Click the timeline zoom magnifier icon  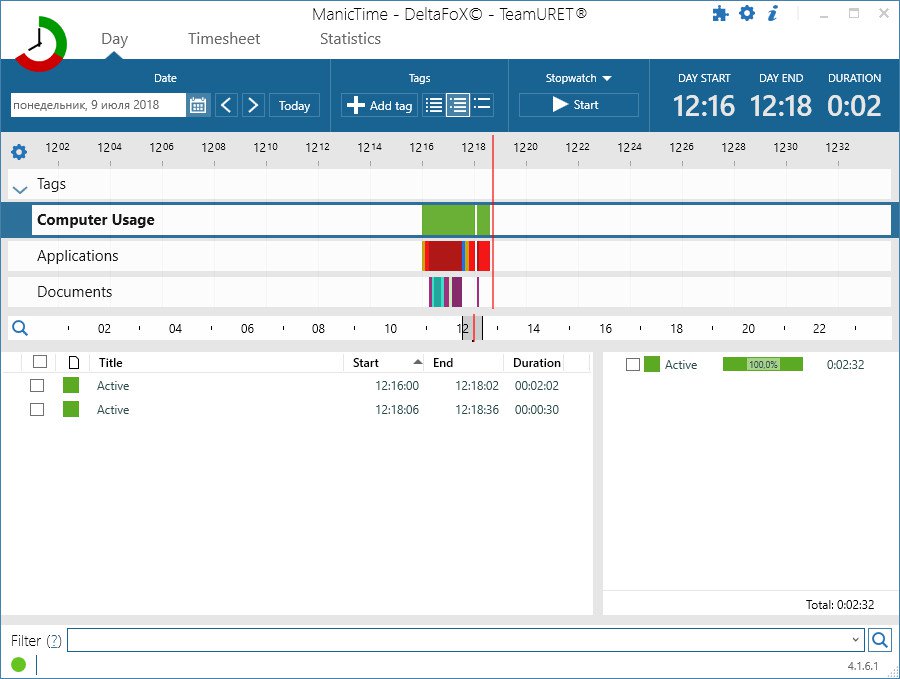tap(20, 328)
